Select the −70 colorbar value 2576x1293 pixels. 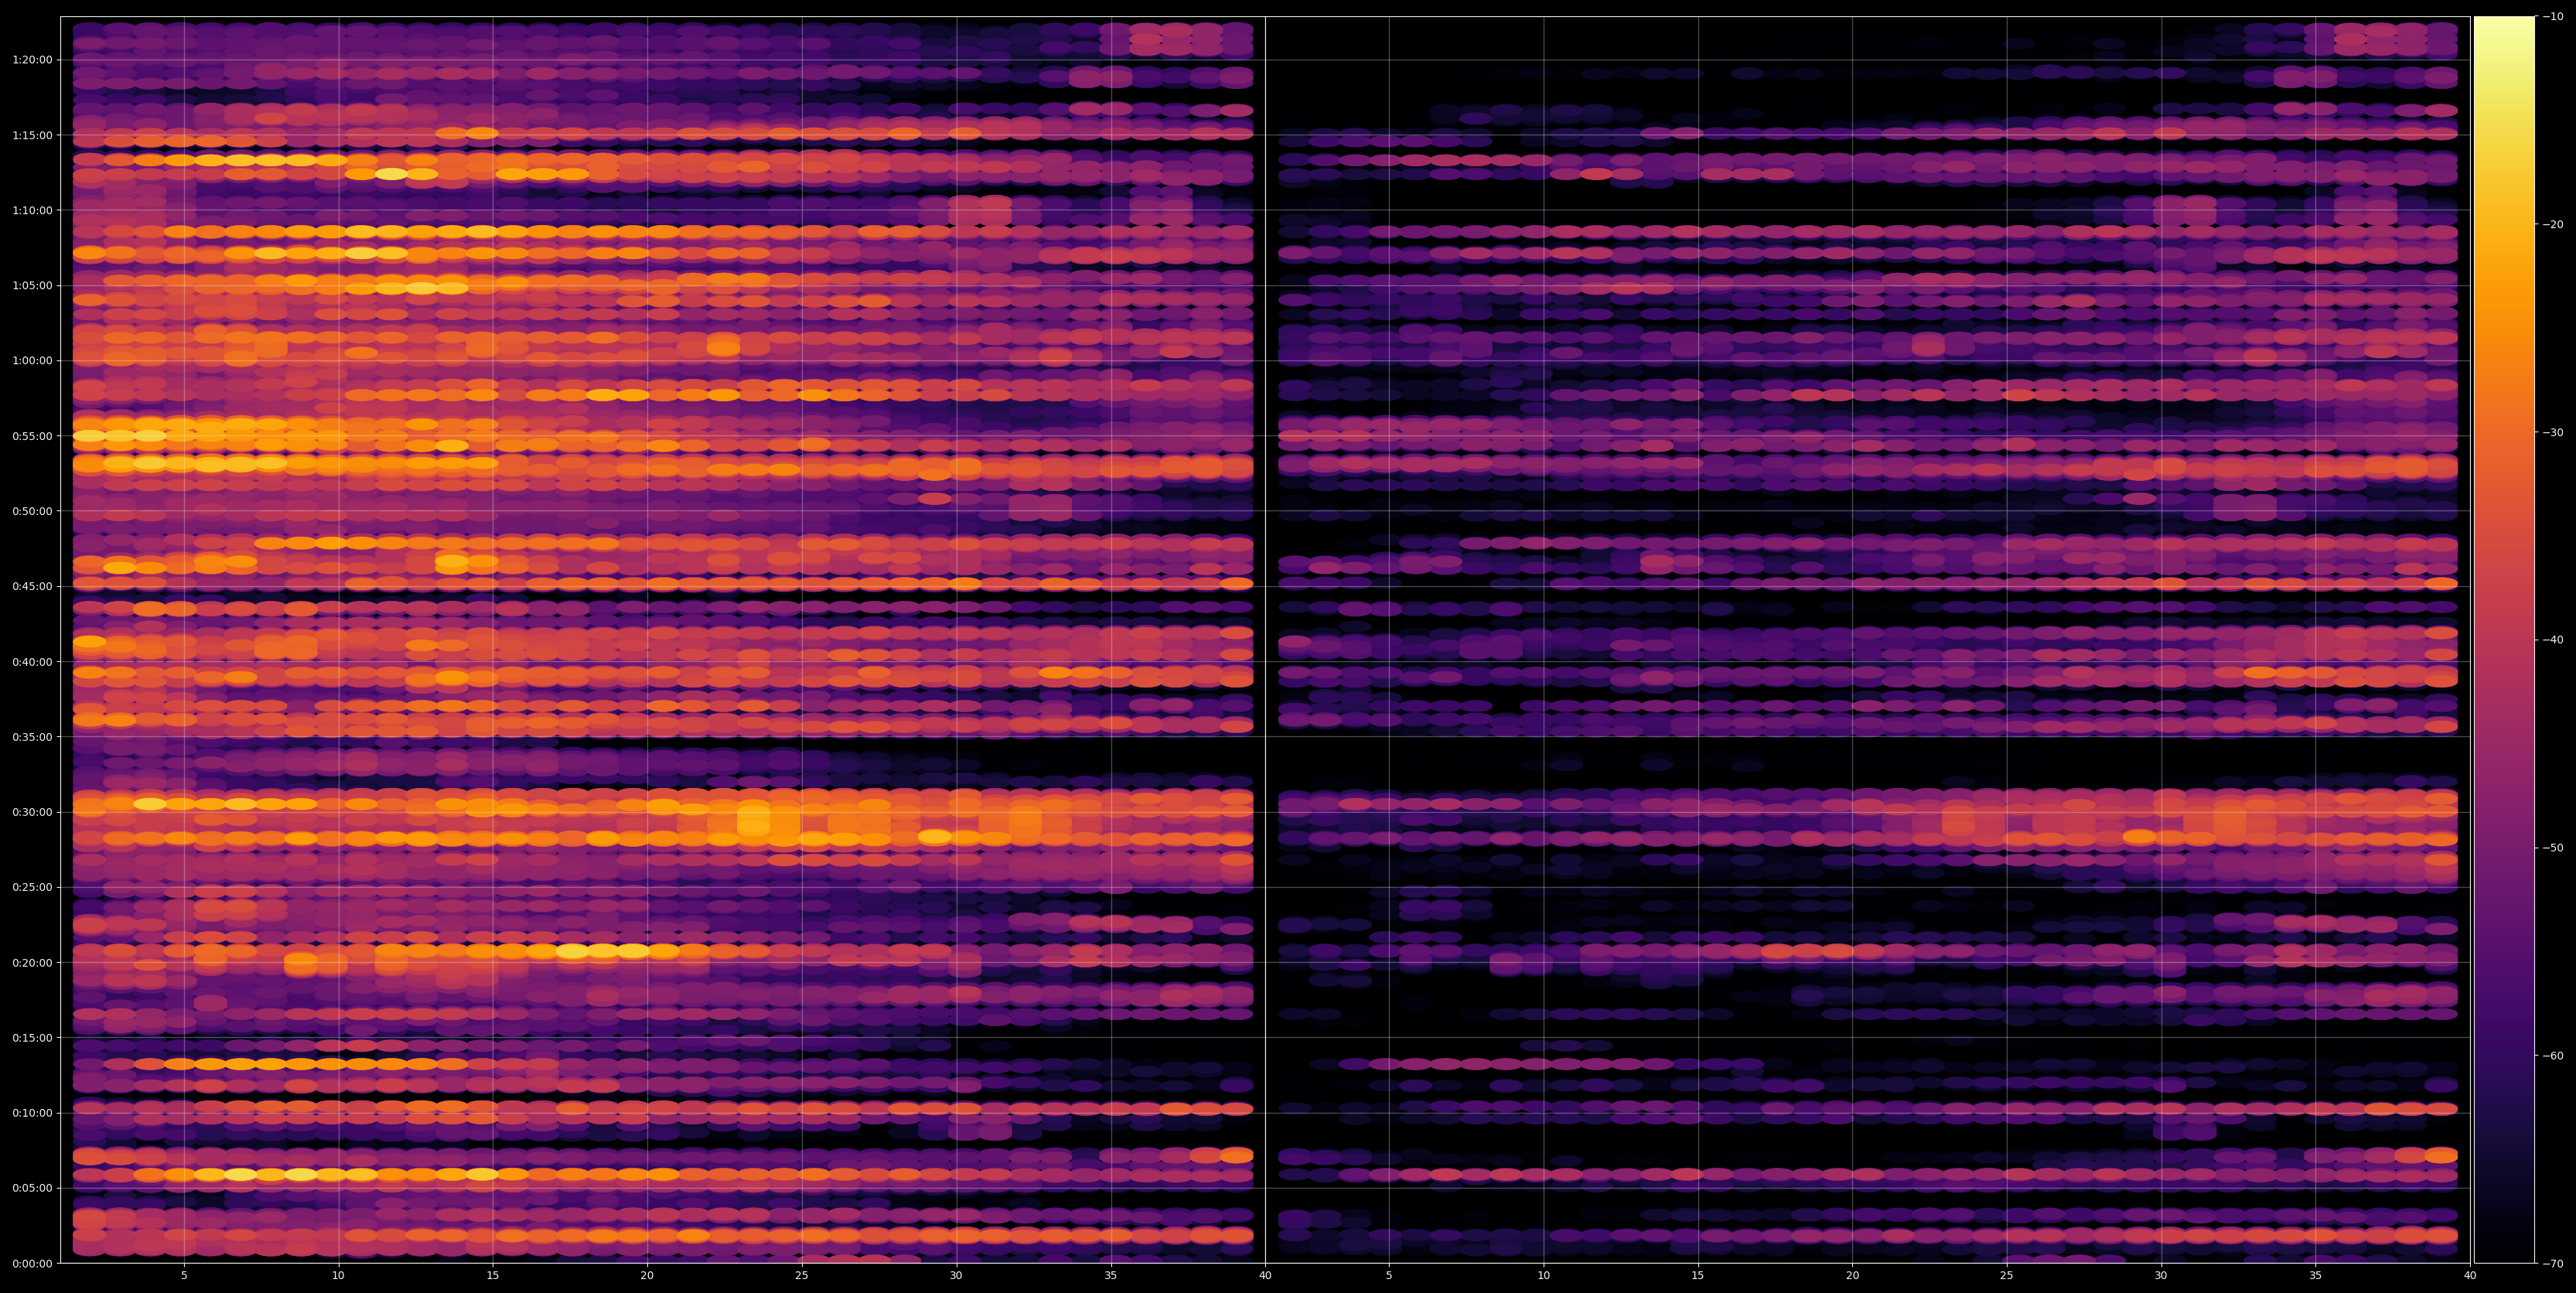[x=2552, y=1264]
